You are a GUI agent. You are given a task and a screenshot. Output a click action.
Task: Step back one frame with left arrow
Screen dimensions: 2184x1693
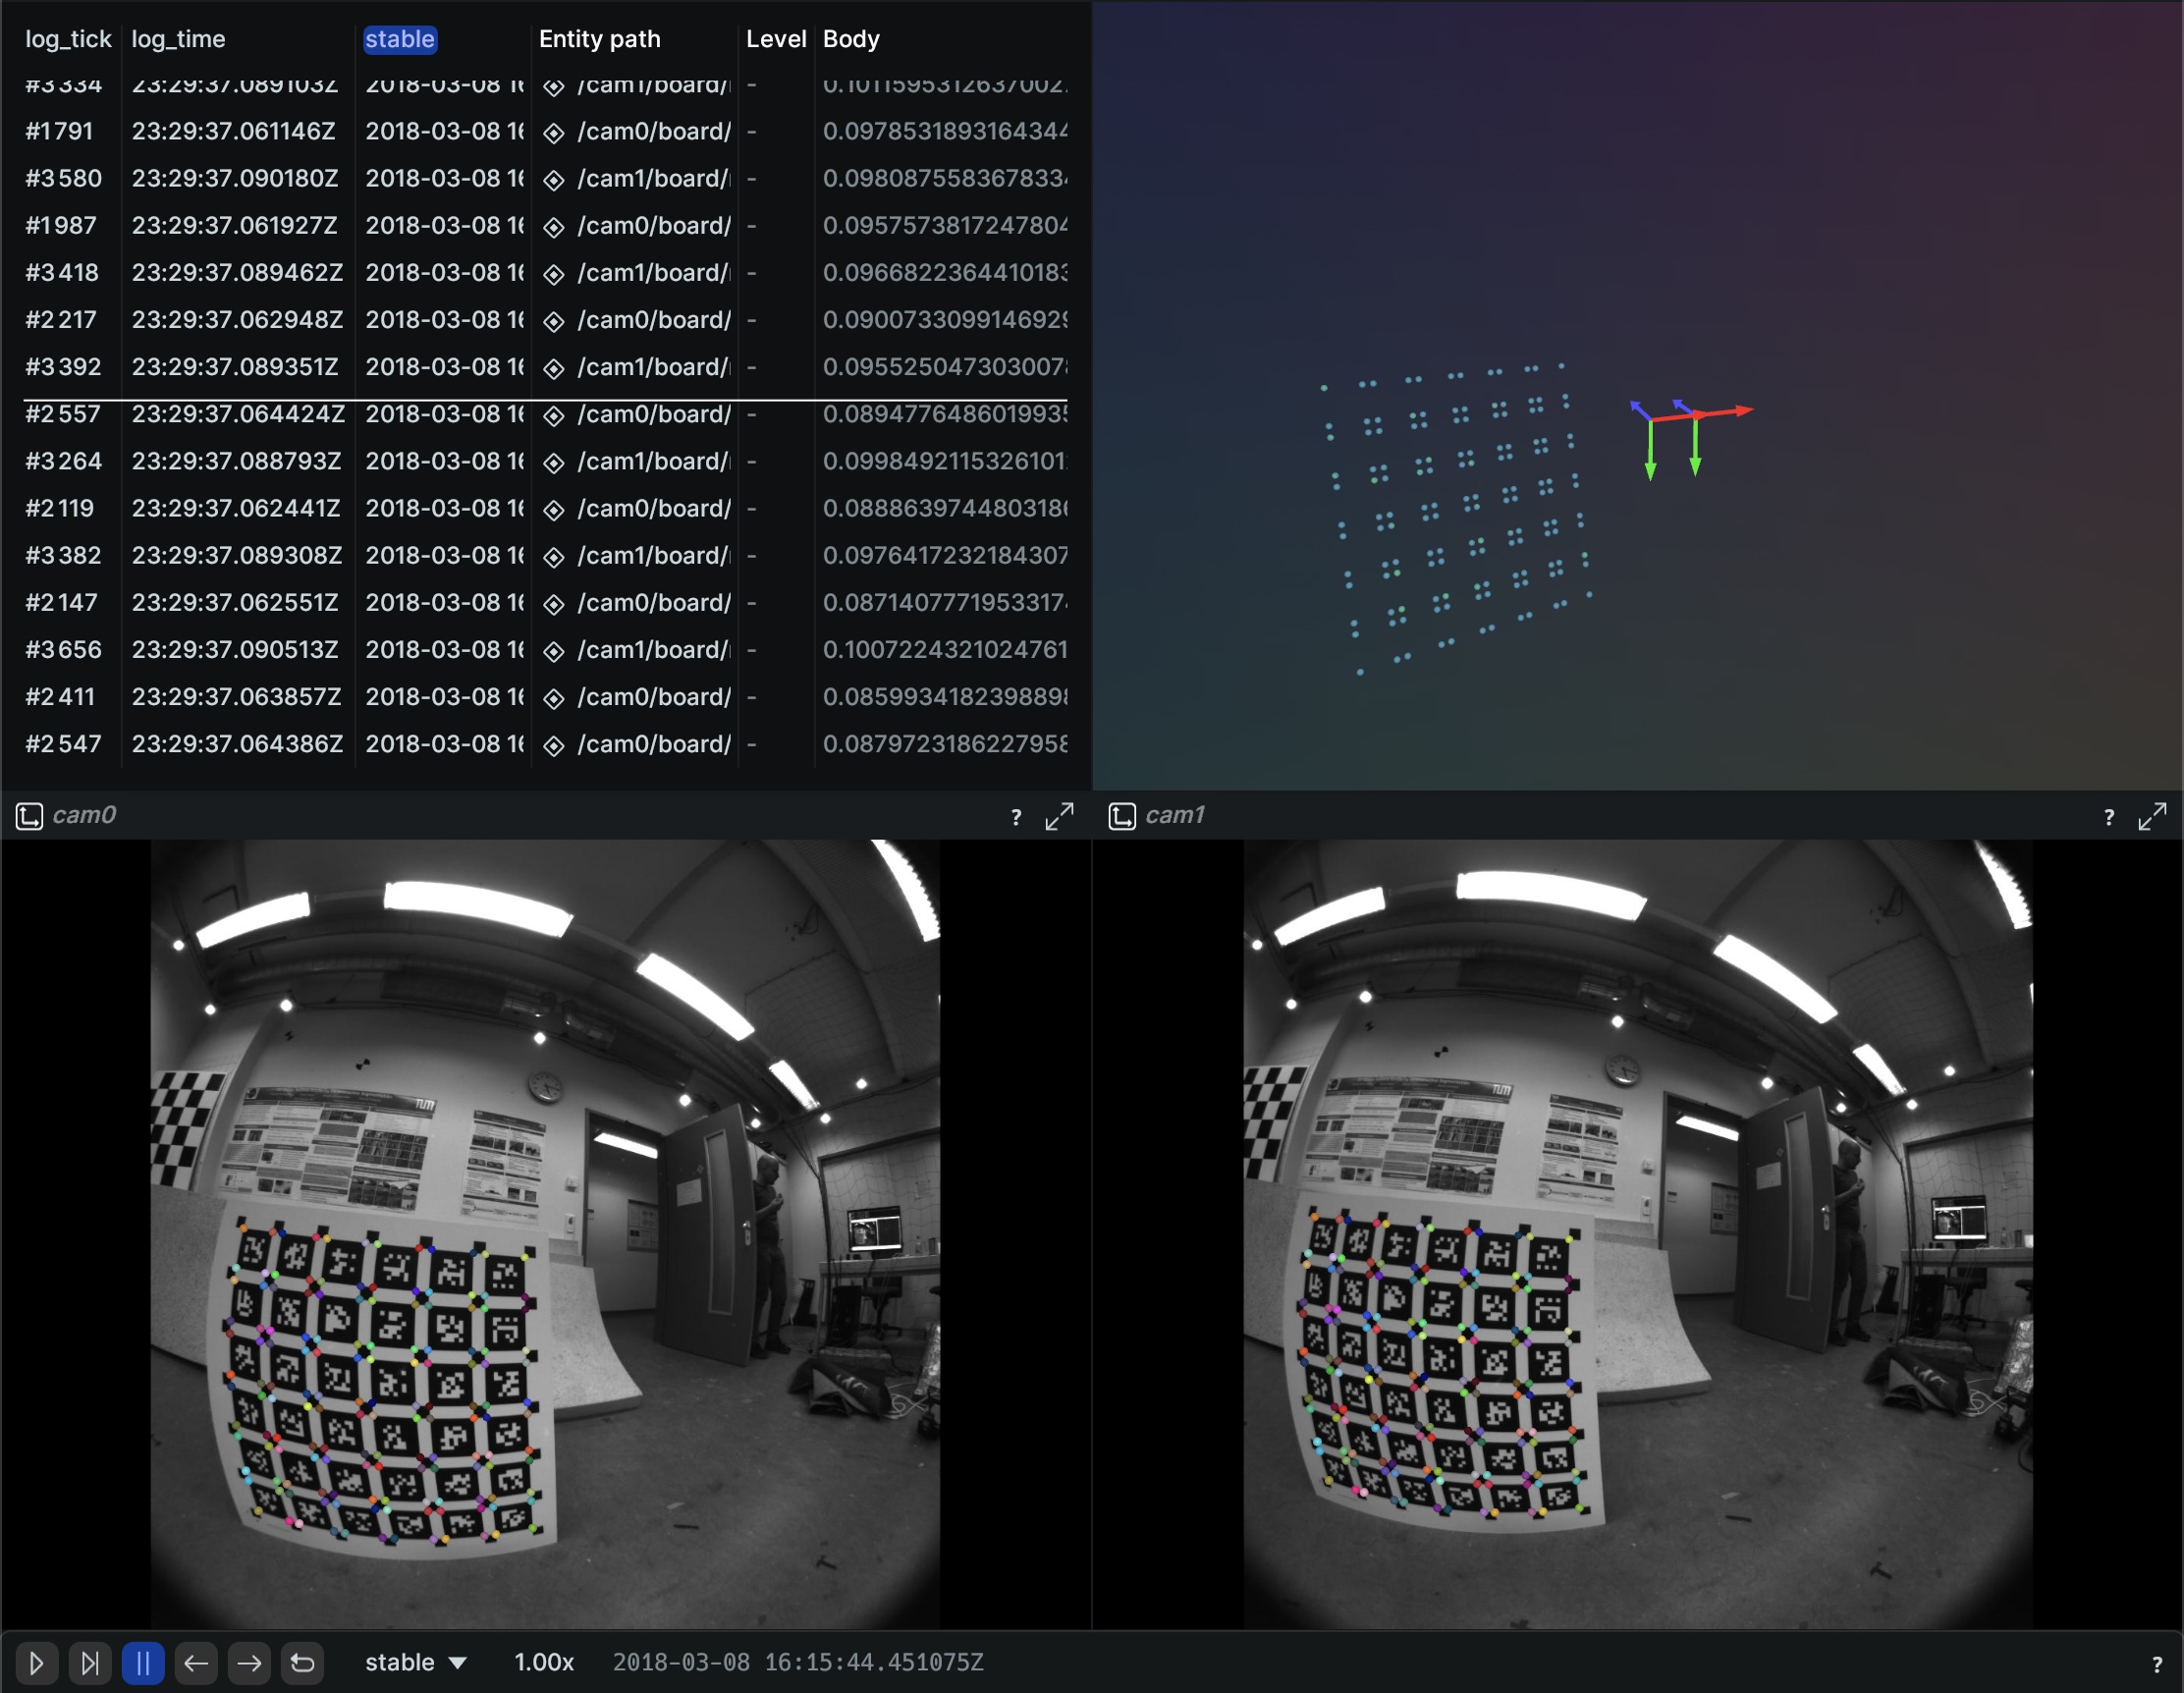tap(196, 1663)
